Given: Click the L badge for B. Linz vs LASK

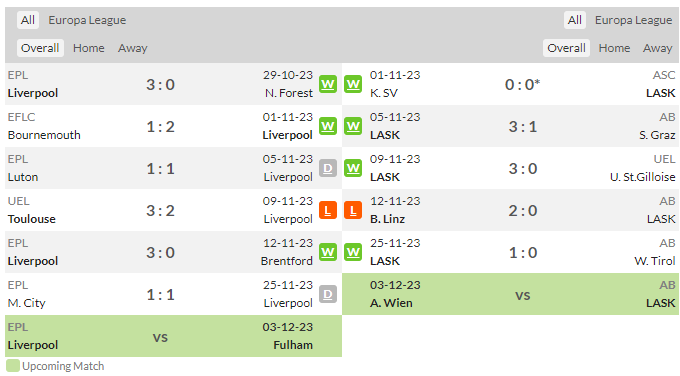Looking at the screenshot, I should pos(353,210).
